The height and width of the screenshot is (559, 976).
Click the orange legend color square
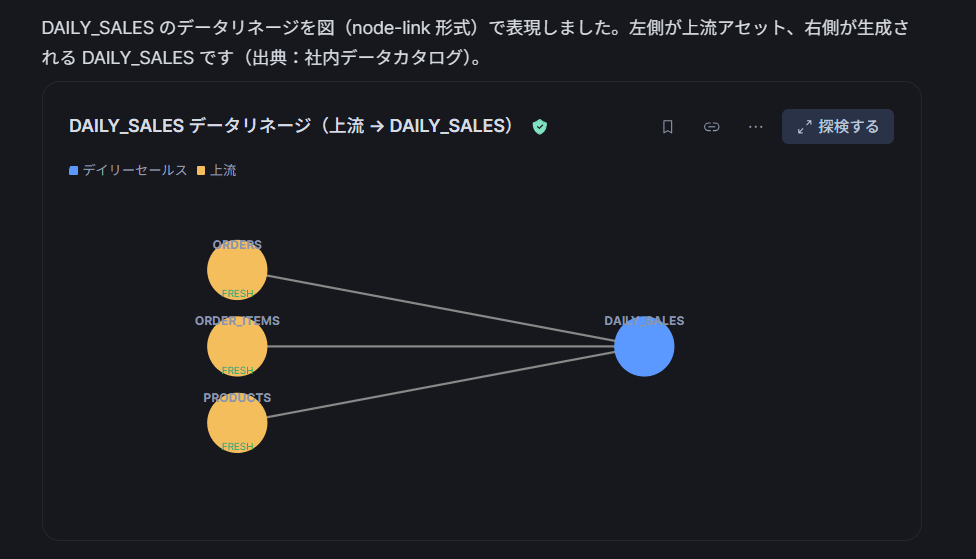coord(201,171)
